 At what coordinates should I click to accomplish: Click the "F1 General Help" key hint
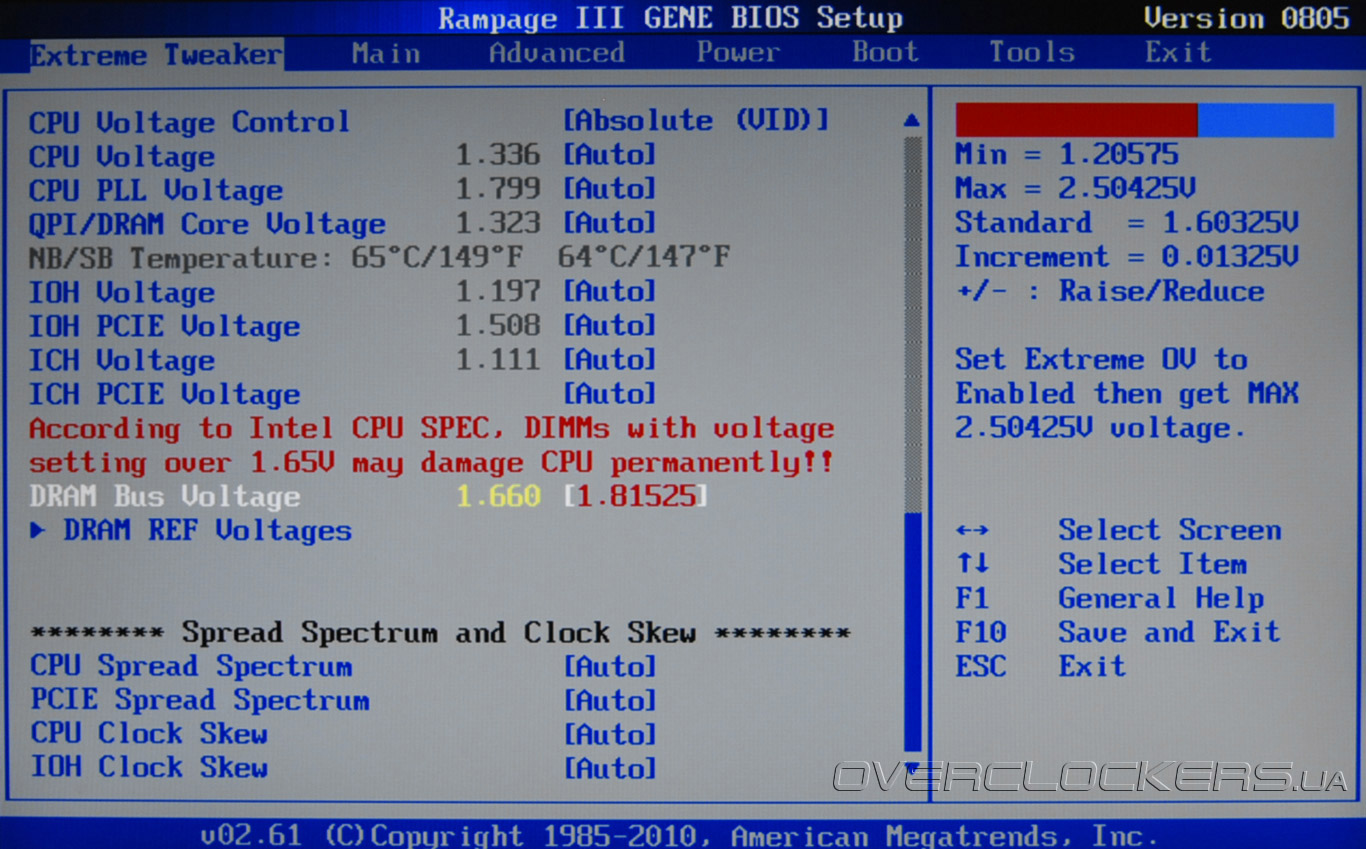[x=1110, y=598]
